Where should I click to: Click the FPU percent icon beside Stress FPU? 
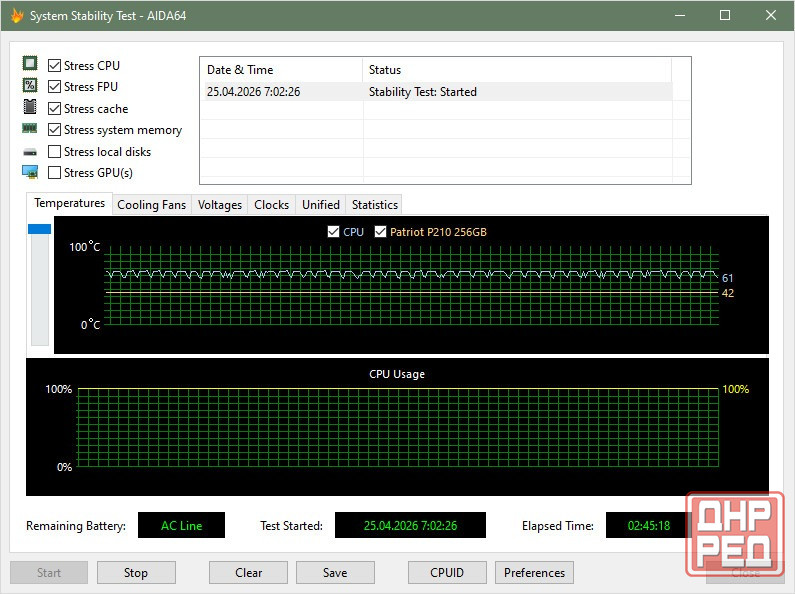30,86
